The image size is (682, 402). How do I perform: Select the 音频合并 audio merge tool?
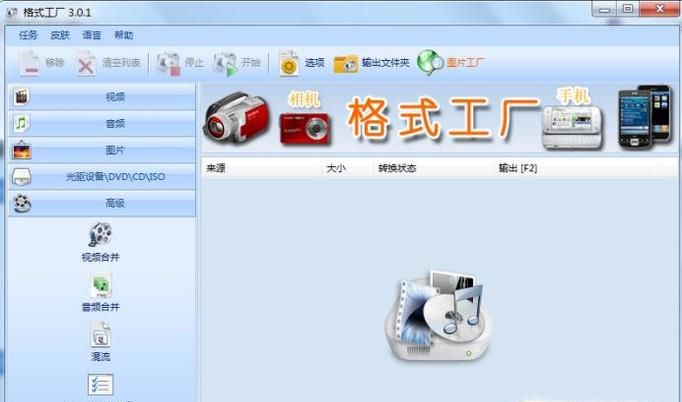click(100, 291)
